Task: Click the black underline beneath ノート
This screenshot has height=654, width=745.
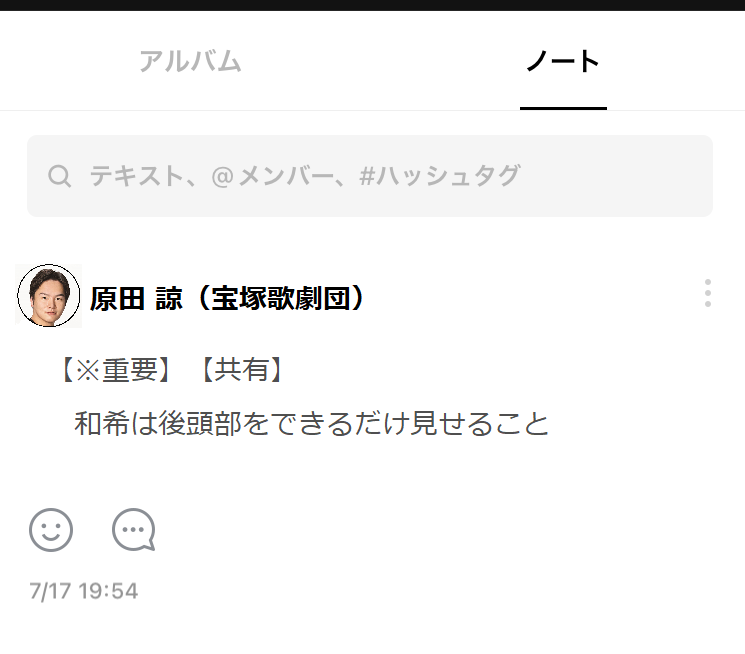Action: pos(563,108)
